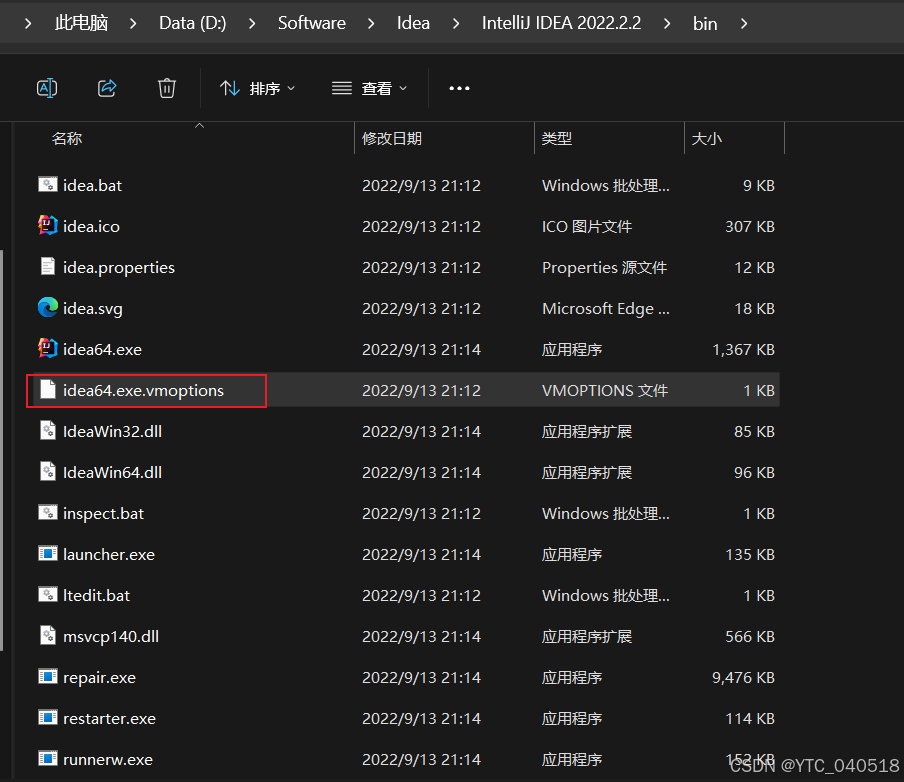Screen dimensions: 904x782
Task: Navigate to 此电脑 in the address bar
Action: click(81, 23)
